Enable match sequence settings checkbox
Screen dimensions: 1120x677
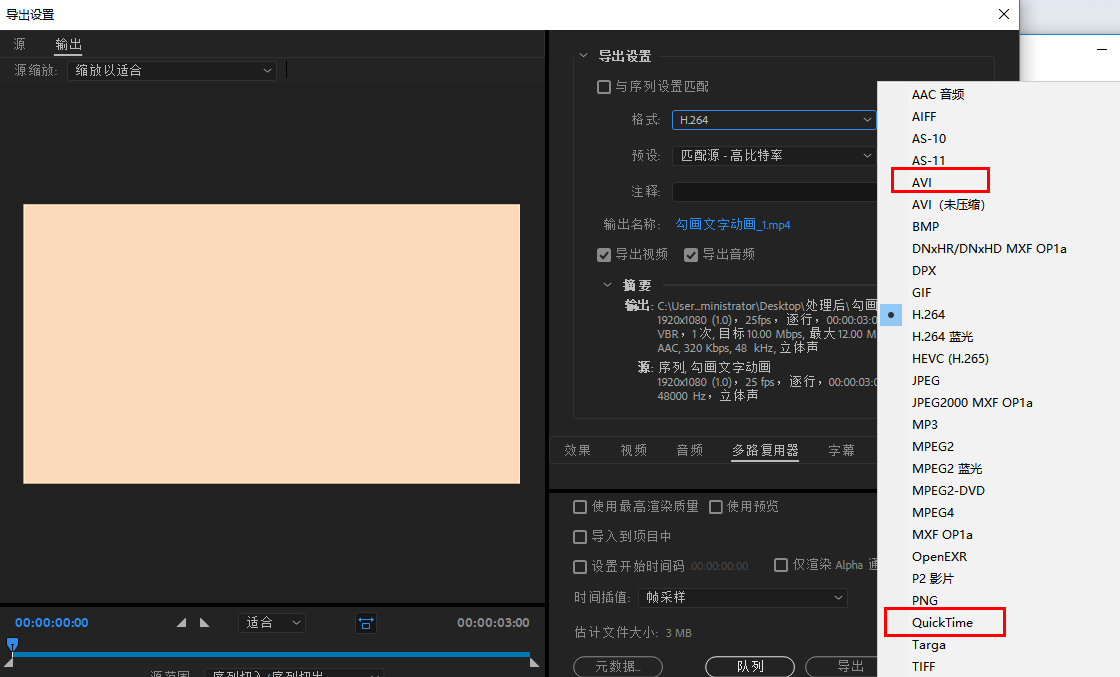pos(604,86)
